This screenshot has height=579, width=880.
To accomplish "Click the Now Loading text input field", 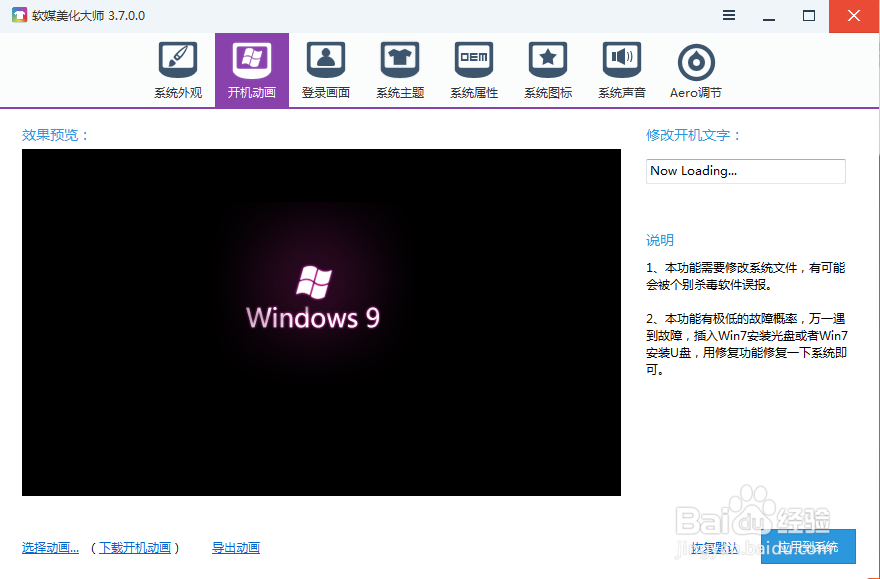I will (745, 171).
